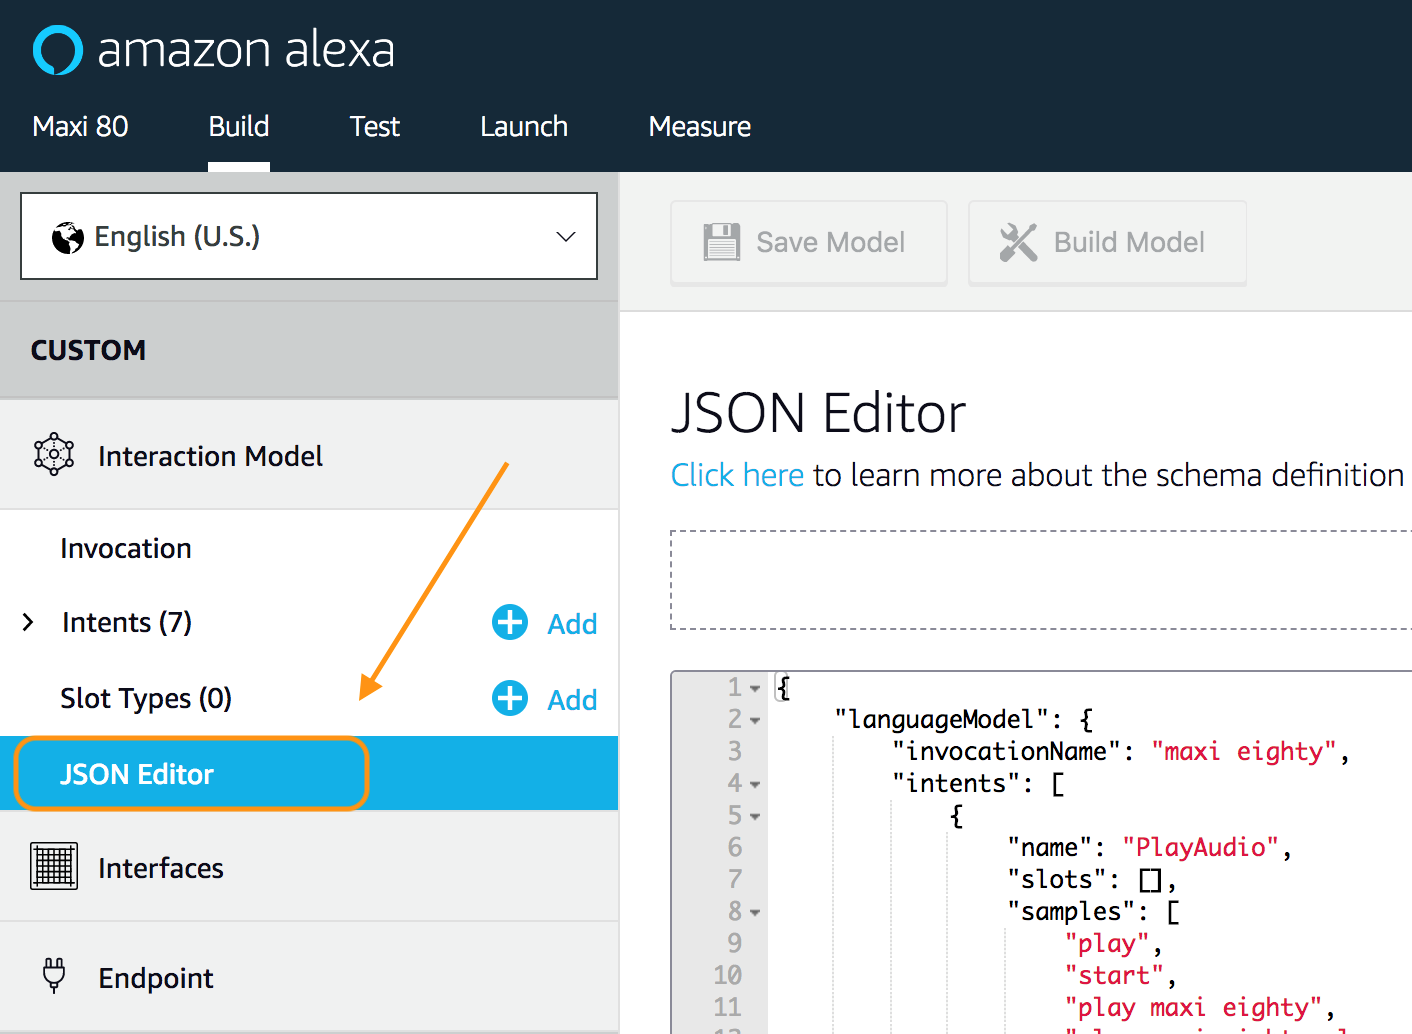Open the Click here schema documentation link

737,474
